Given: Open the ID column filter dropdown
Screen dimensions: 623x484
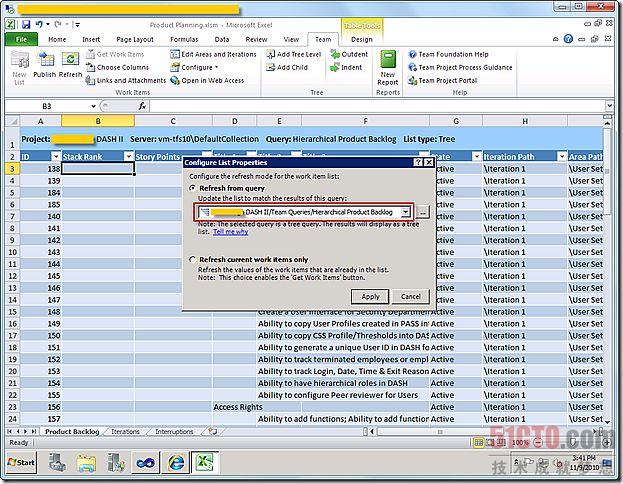Looking at the screenshot, I should coord(56,157).
